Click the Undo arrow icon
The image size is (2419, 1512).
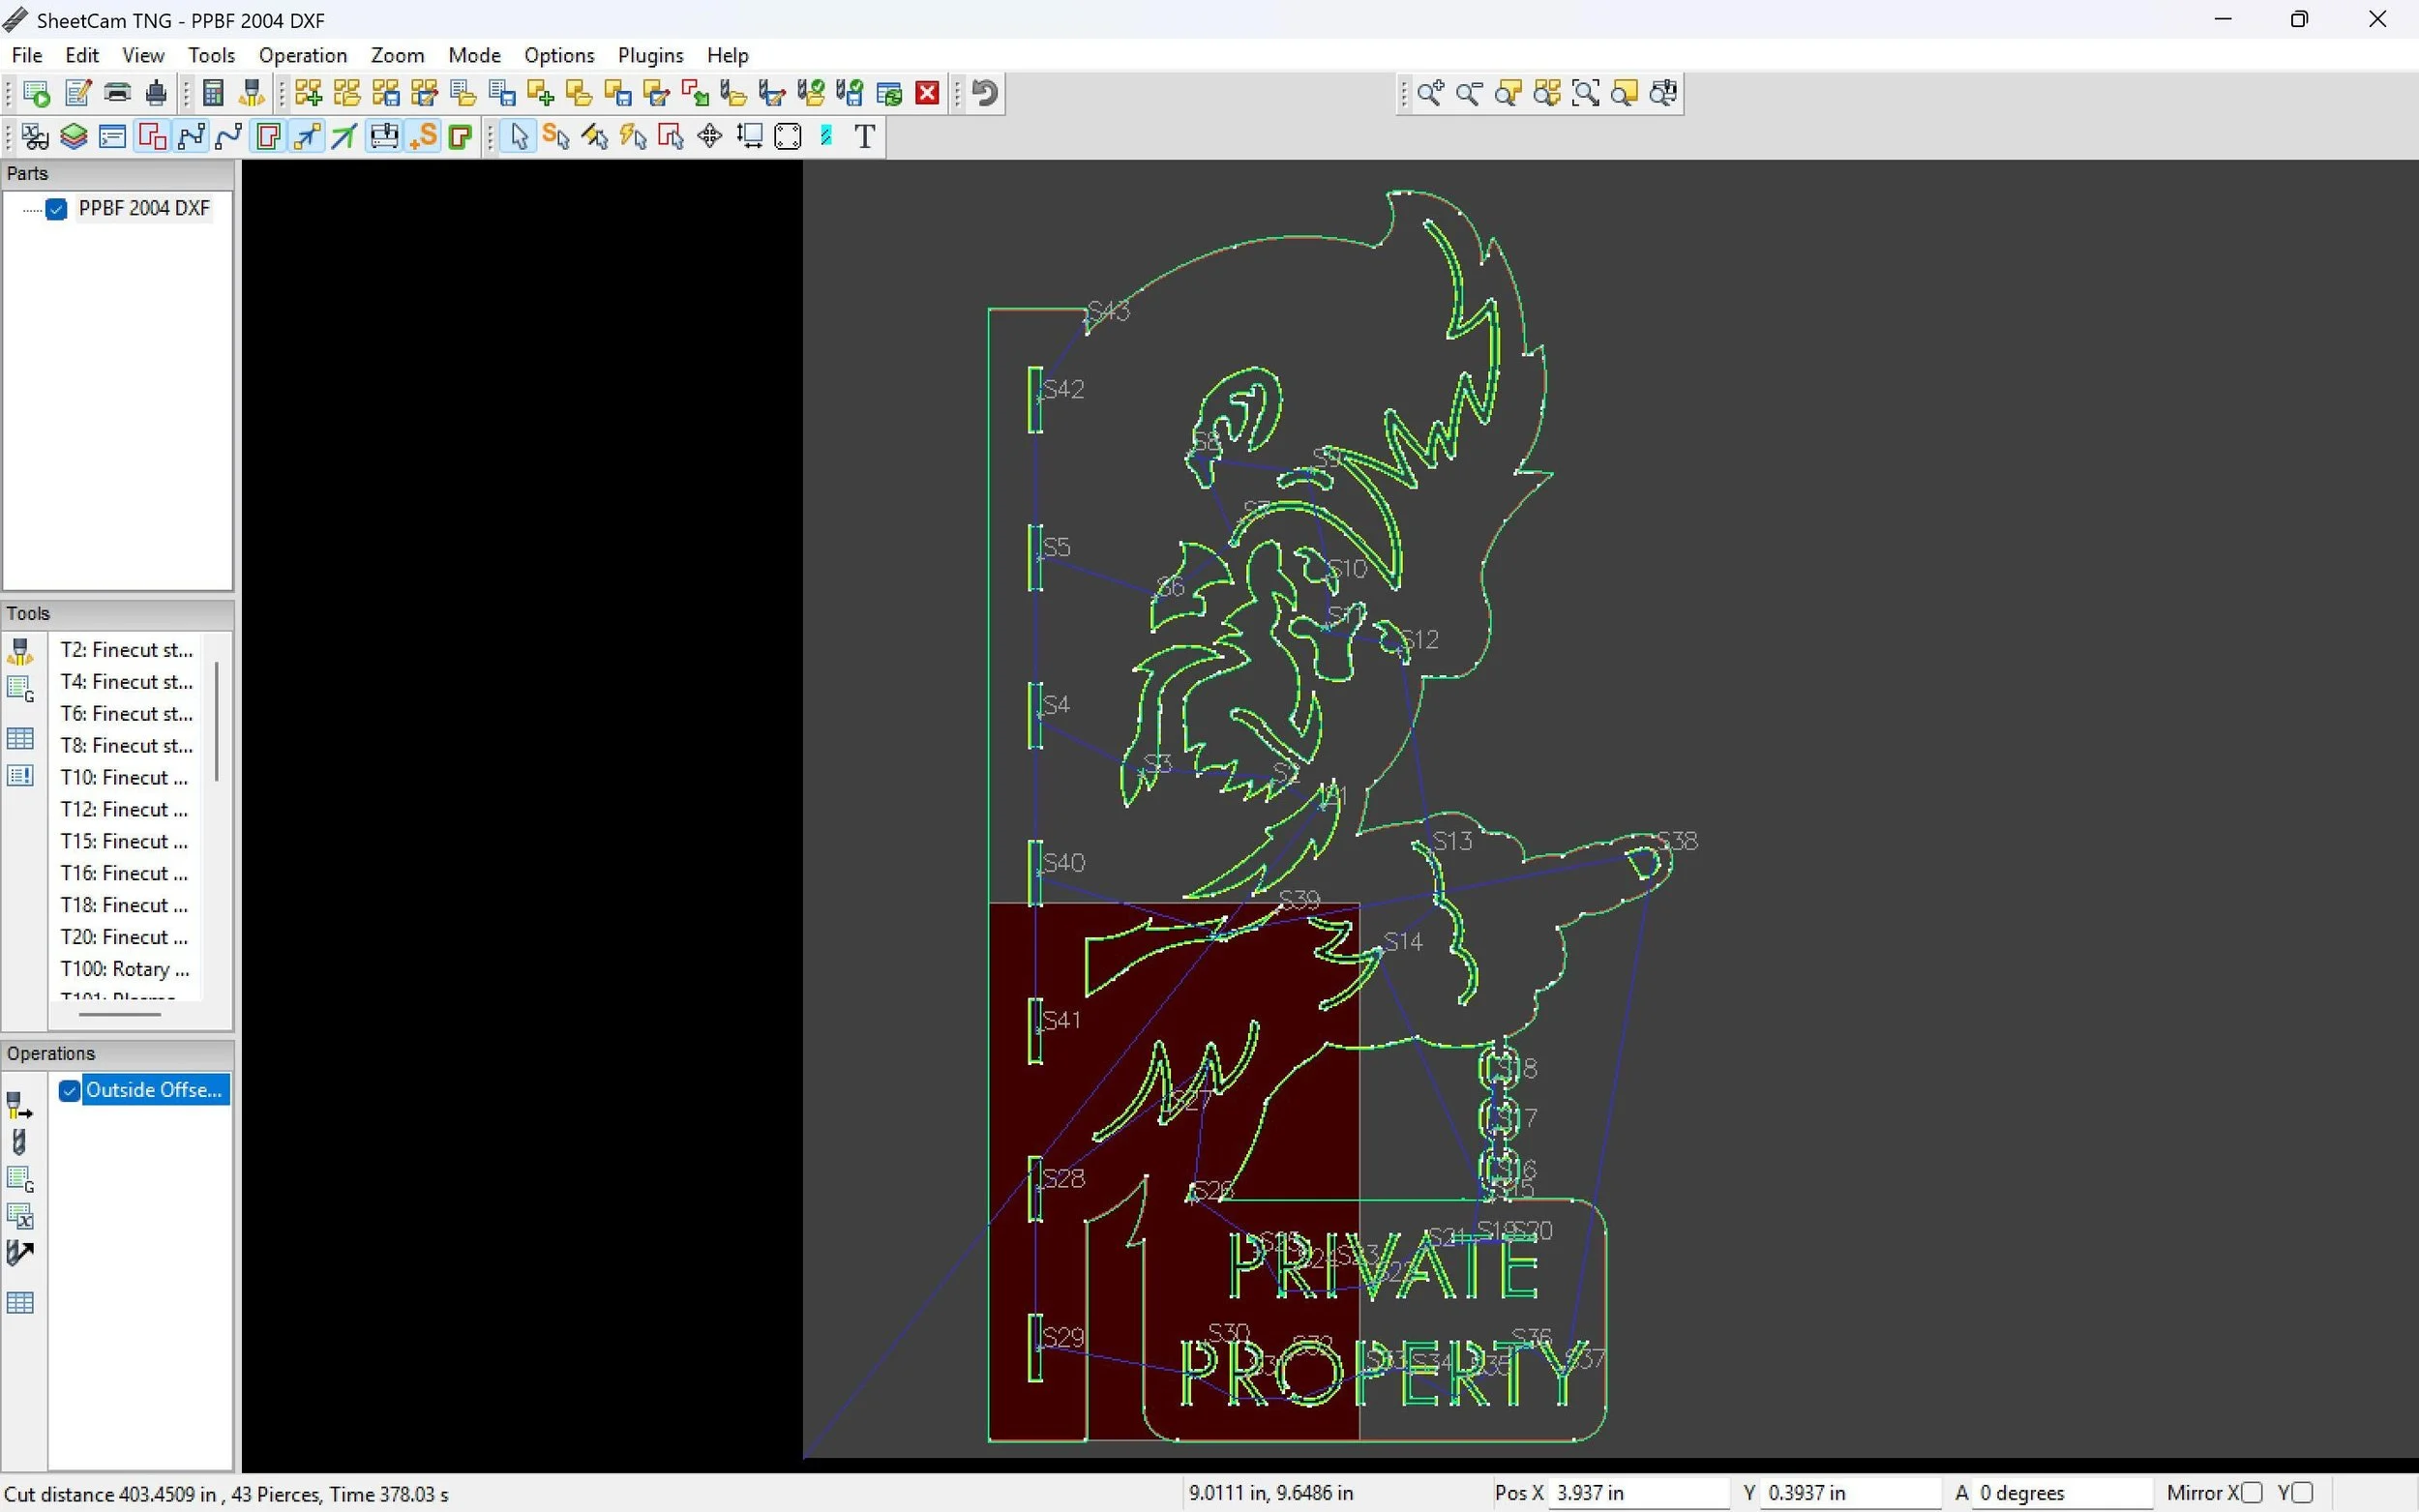click(x=985, y=93)
